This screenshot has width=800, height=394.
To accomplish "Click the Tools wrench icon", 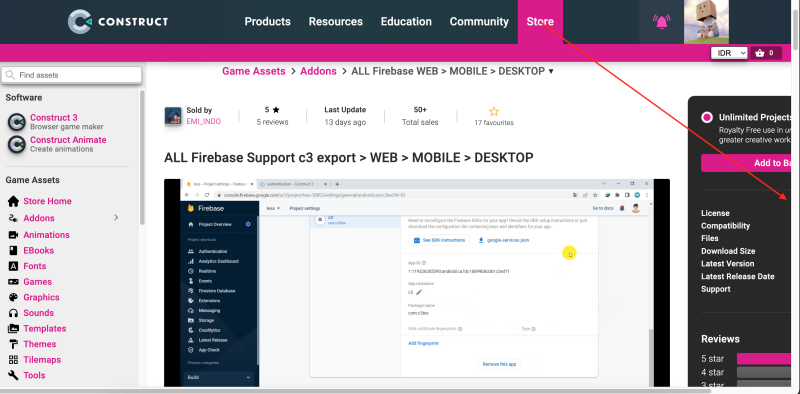I will (x=14, y=375).
